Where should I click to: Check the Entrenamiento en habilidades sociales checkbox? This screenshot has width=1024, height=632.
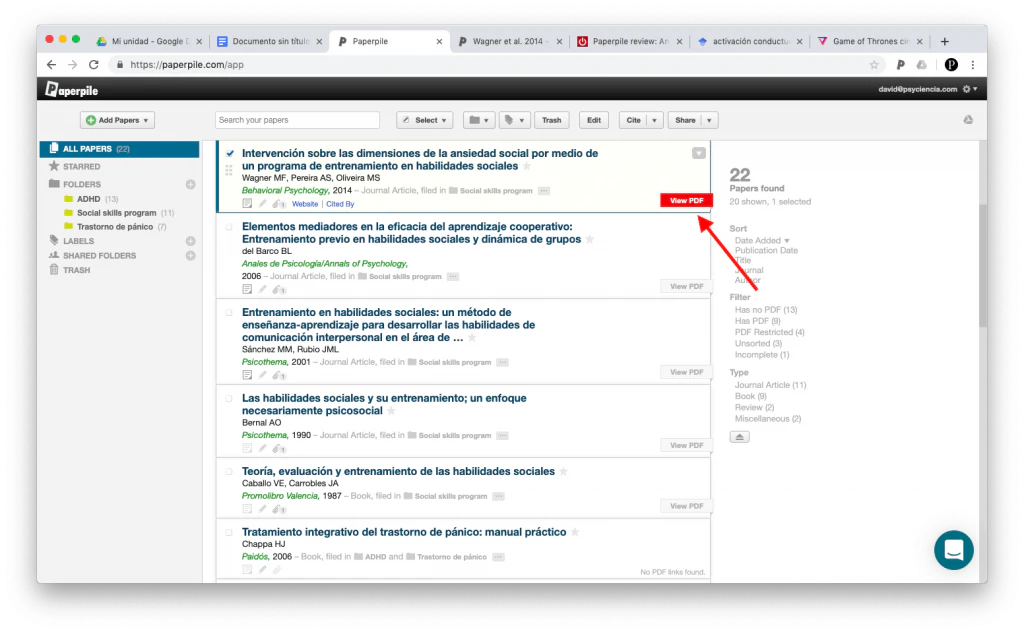pos(229,313)
